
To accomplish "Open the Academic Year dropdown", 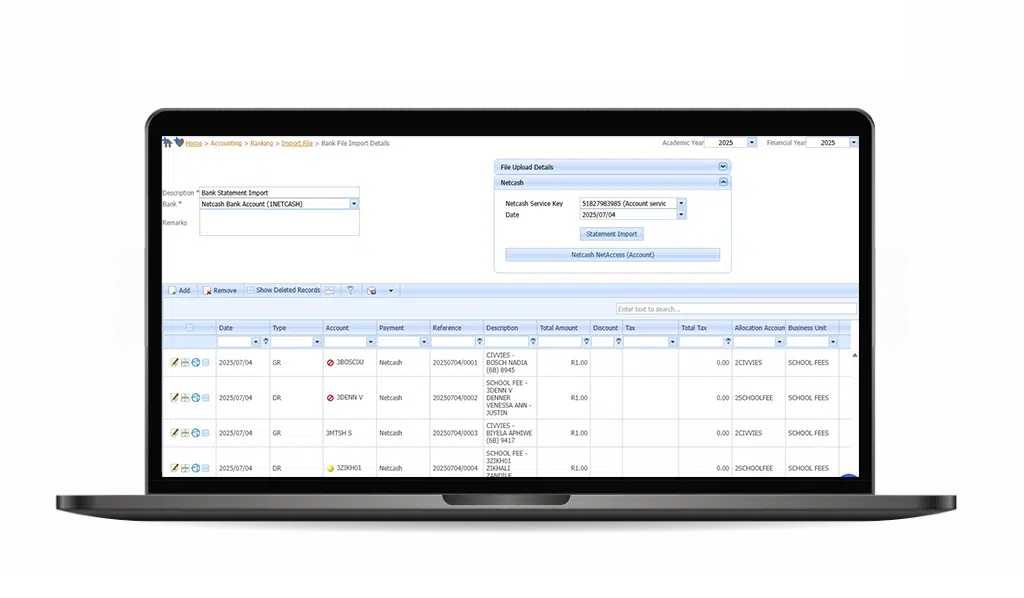I will click(752, 142).
